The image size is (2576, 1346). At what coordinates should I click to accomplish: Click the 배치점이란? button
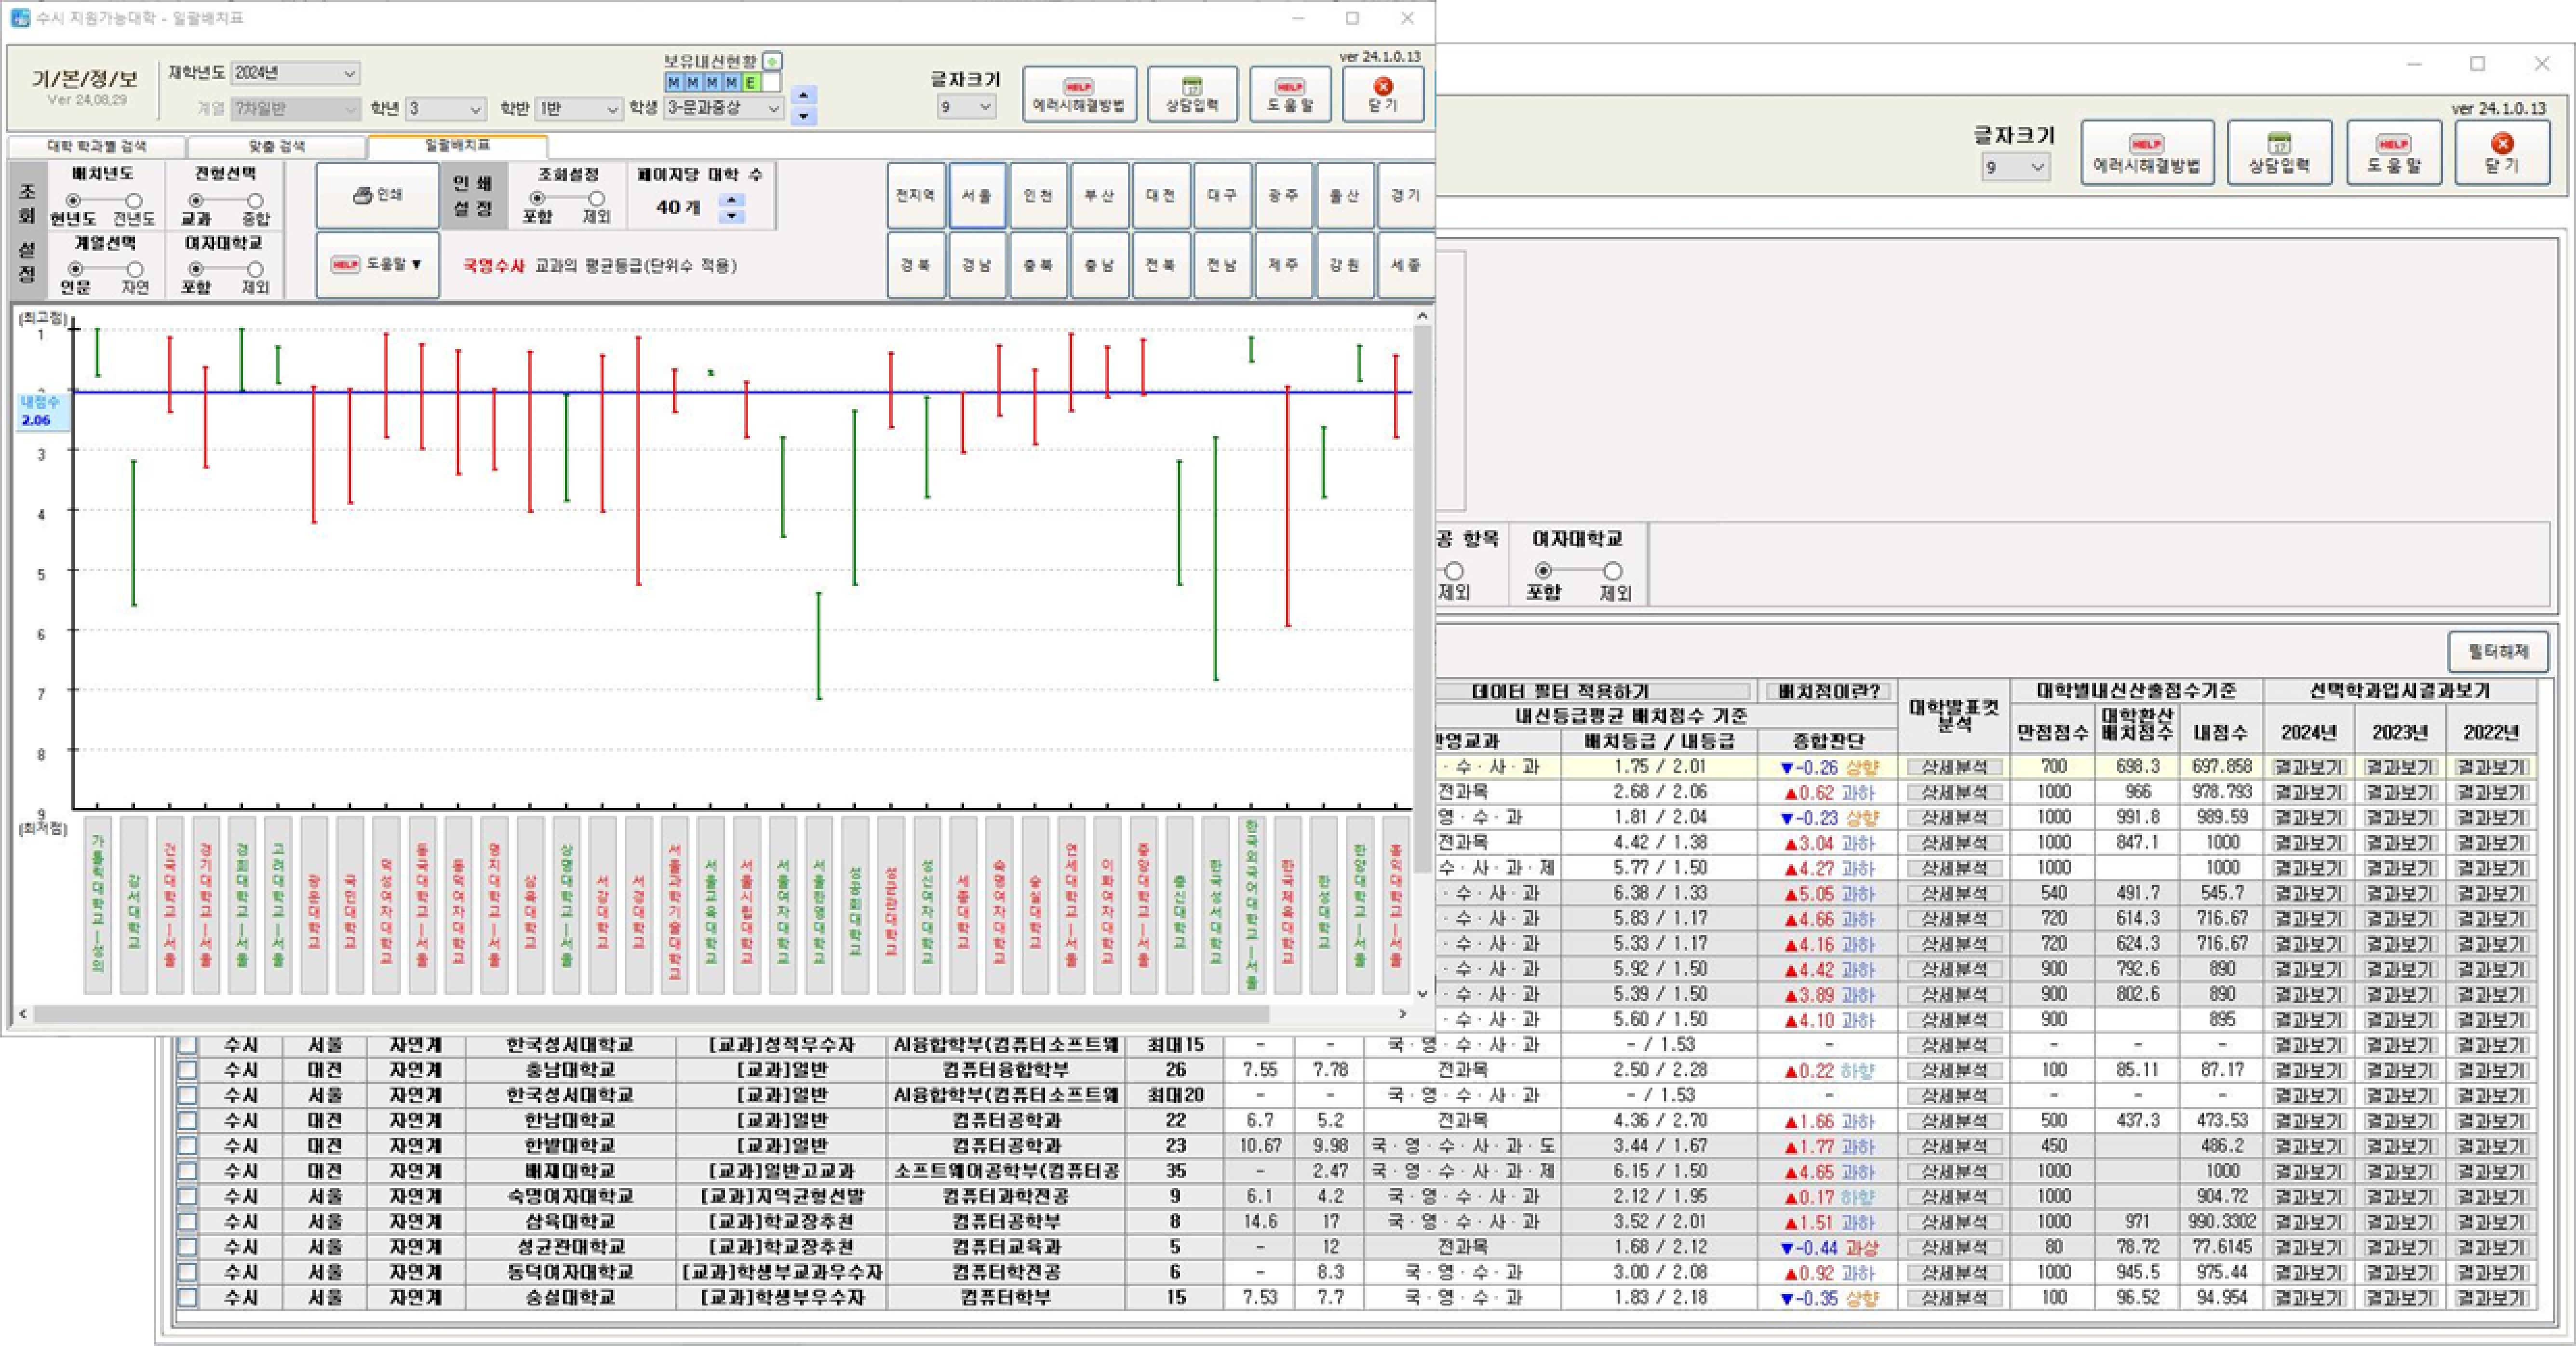click(1828, 691)
